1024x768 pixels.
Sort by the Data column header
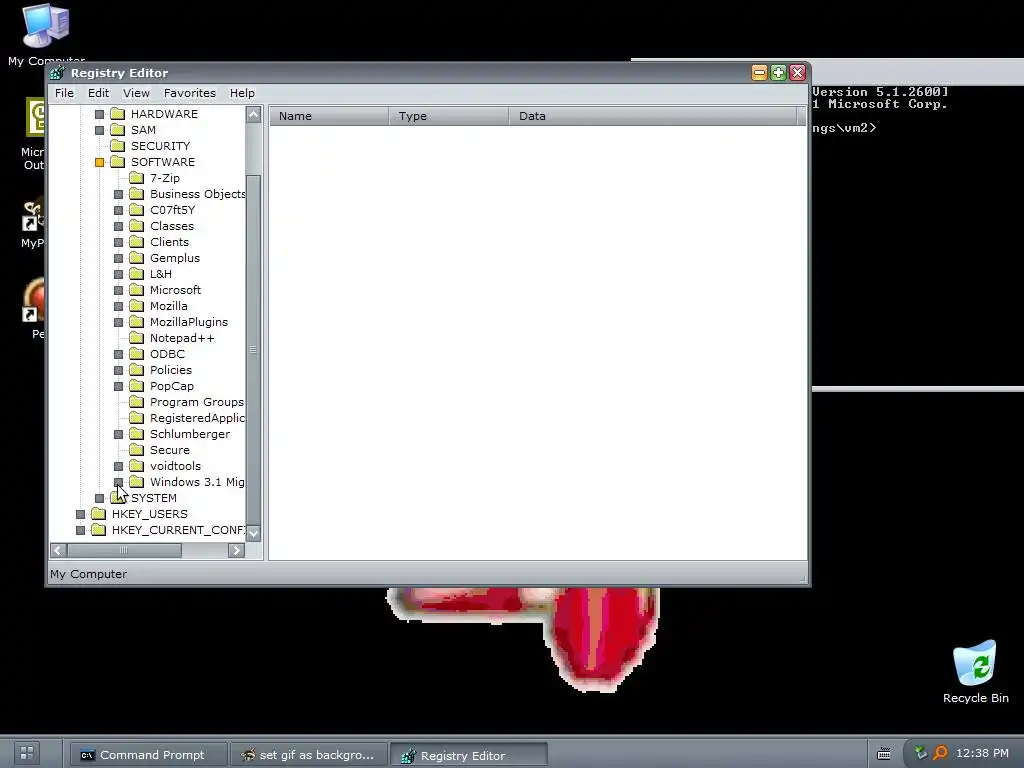click(x=653, y=116)
